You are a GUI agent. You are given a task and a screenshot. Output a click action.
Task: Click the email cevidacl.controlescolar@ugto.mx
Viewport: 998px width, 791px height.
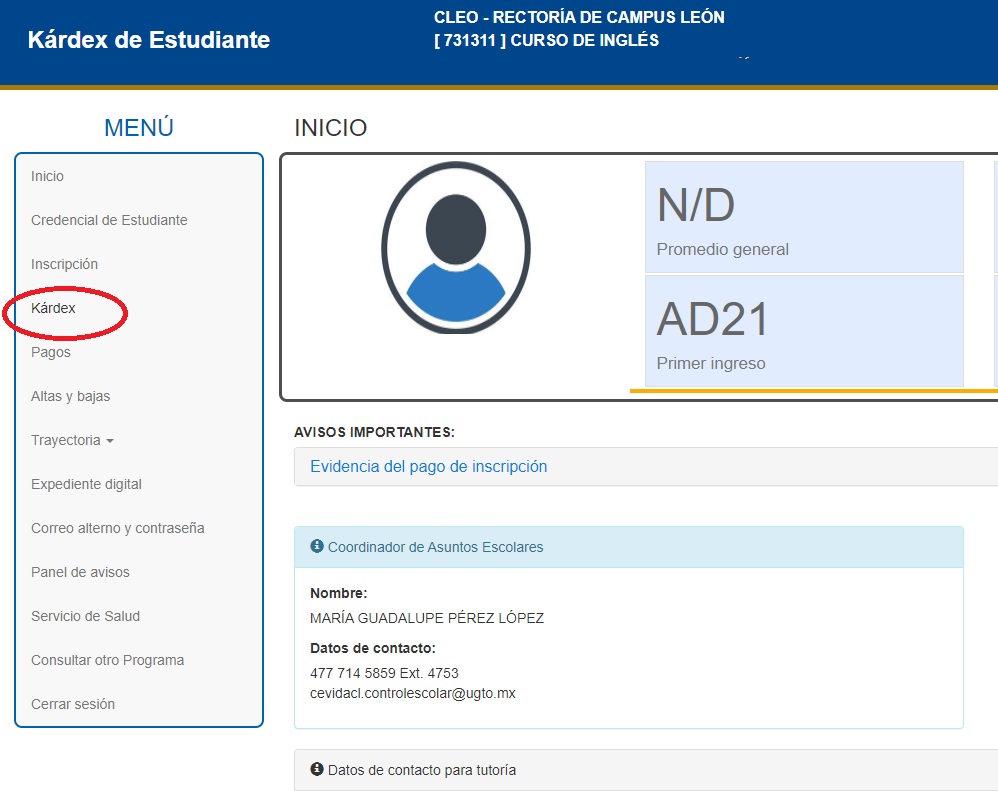412,694
